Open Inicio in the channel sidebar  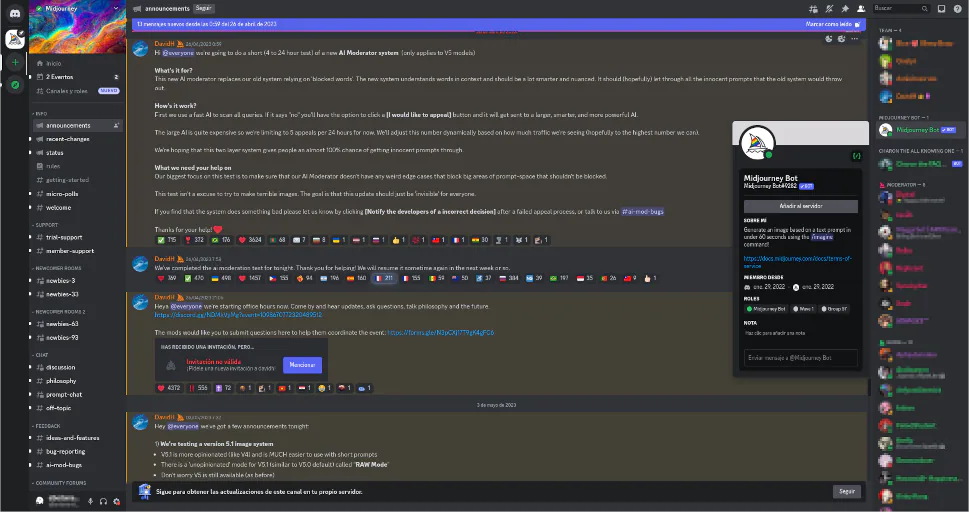77,64
